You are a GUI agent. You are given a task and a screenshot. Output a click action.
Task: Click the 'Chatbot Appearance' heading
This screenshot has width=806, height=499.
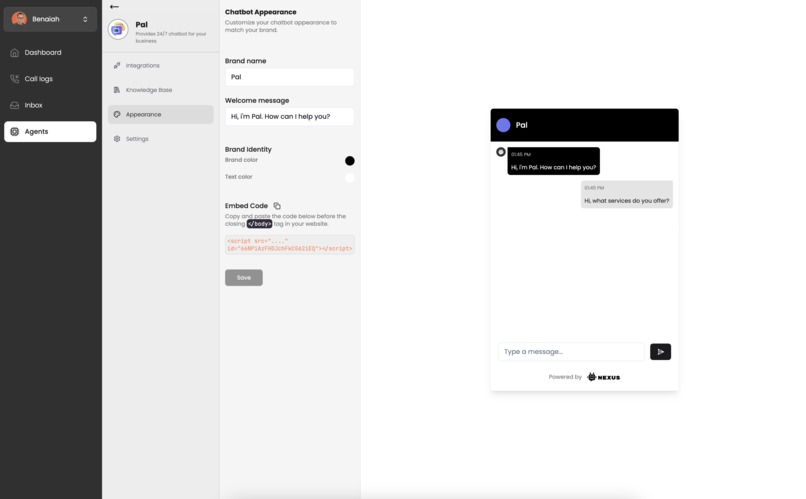click(x=261, y=12)
